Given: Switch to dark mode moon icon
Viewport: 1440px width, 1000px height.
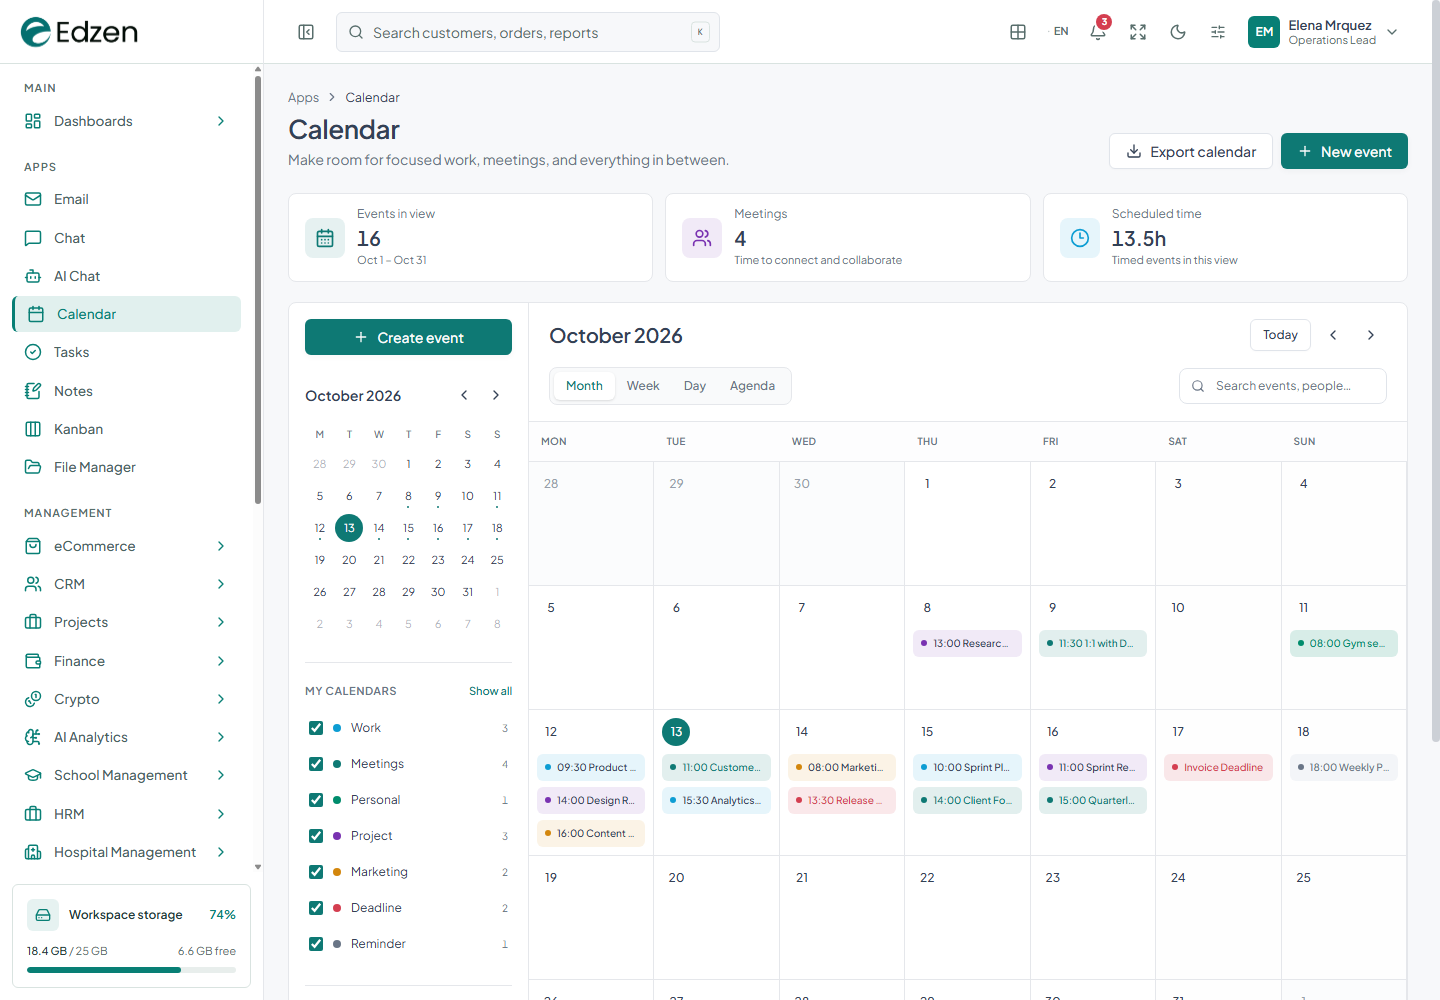Looking at the screenshot, I should [1178, 32].
